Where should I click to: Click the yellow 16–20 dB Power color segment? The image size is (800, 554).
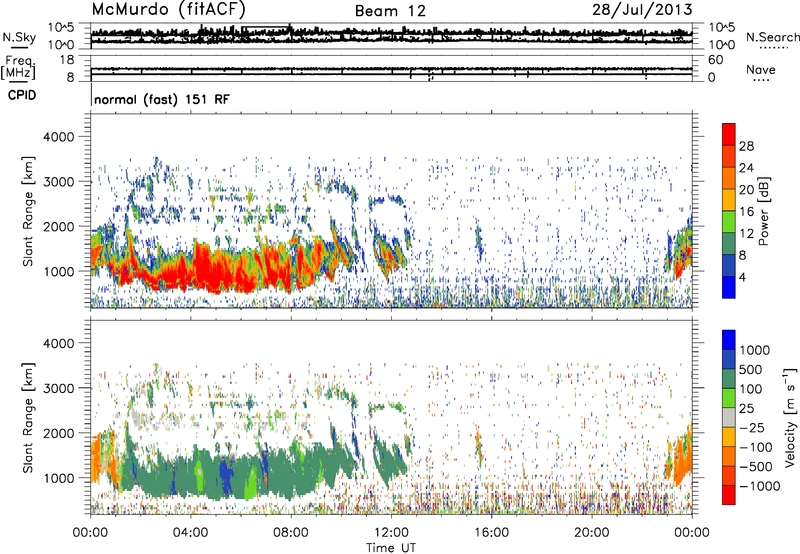tap(729, 200)
